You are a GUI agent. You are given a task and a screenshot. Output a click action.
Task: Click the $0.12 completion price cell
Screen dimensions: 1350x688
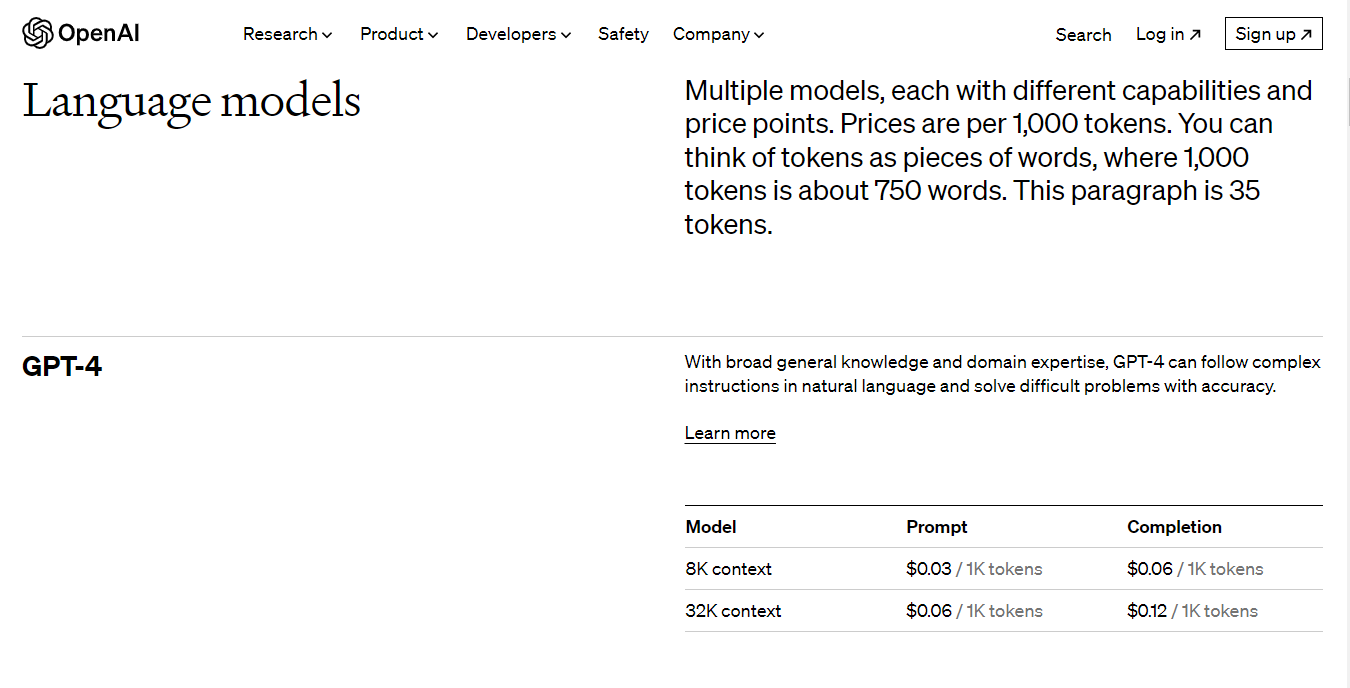[1147, 611]
